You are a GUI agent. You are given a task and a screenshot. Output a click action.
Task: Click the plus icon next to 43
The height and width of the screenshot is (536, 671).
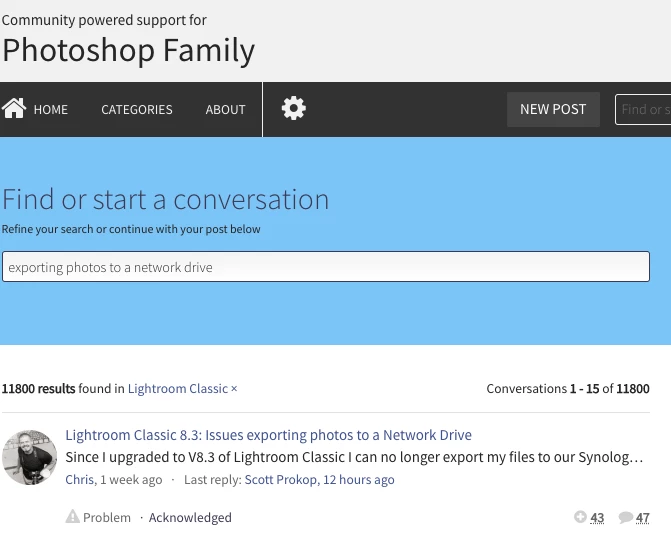point(580,517)
